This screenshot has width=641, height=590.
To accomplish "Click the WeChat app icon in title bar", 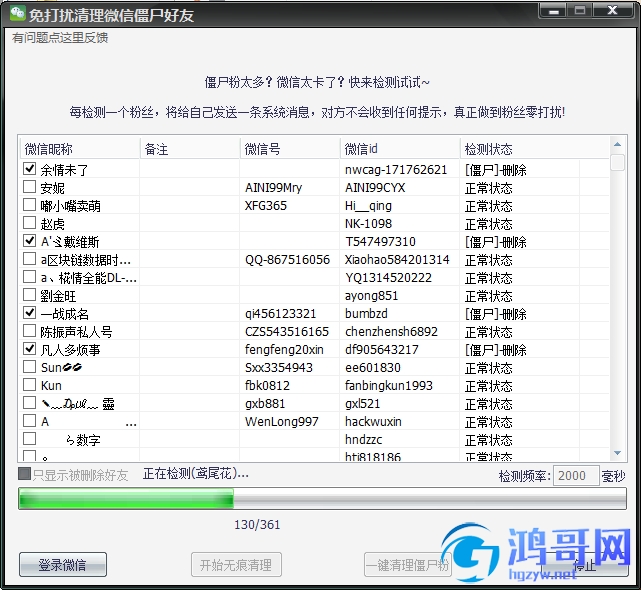I will pos(18,13).
